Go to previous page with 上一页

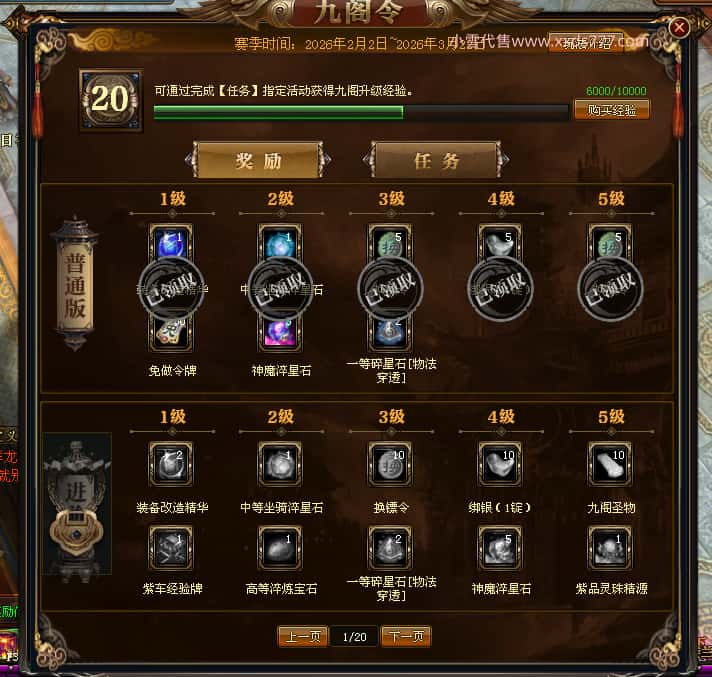(303, 636)
